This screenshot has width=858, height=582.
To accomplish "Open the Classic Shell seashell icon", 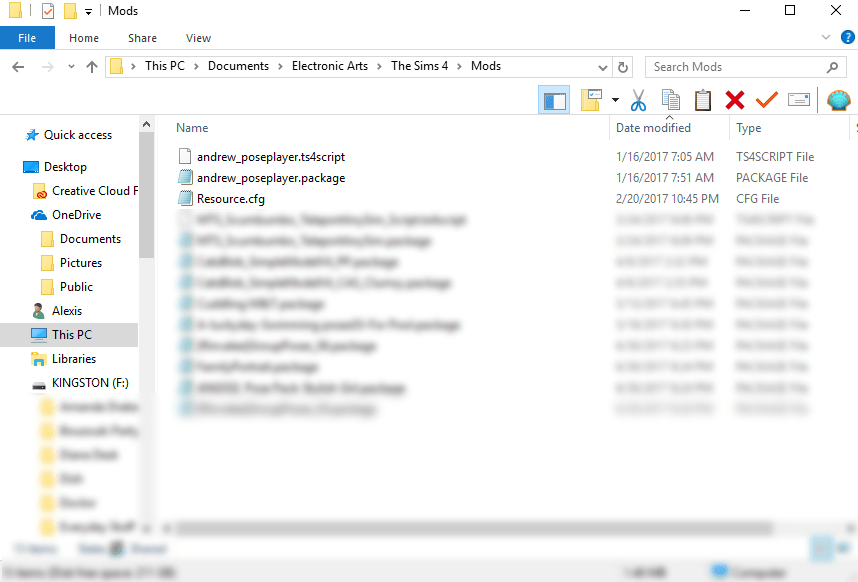I will point(838,100).
